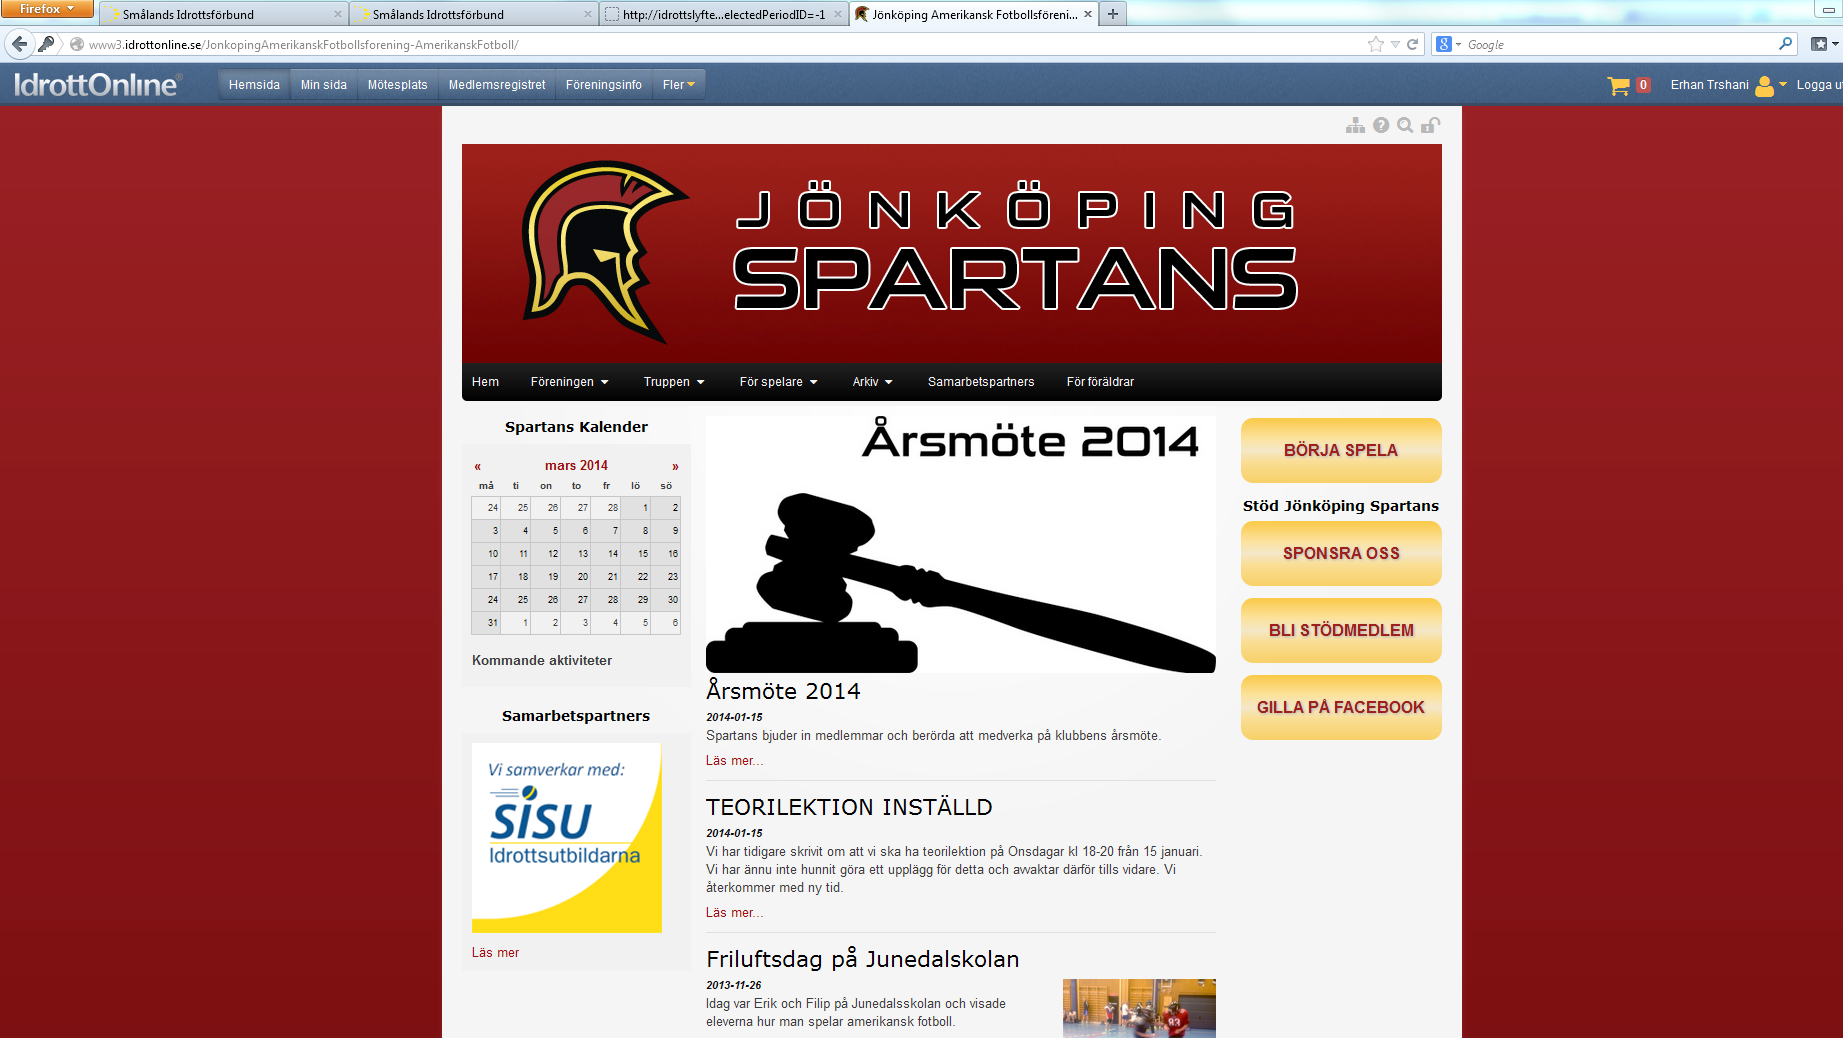Image resolution: width=1843 pixels, height=1038 pixels.
Task: Click the Logga ut link
Action: (x=1819, y=85)
